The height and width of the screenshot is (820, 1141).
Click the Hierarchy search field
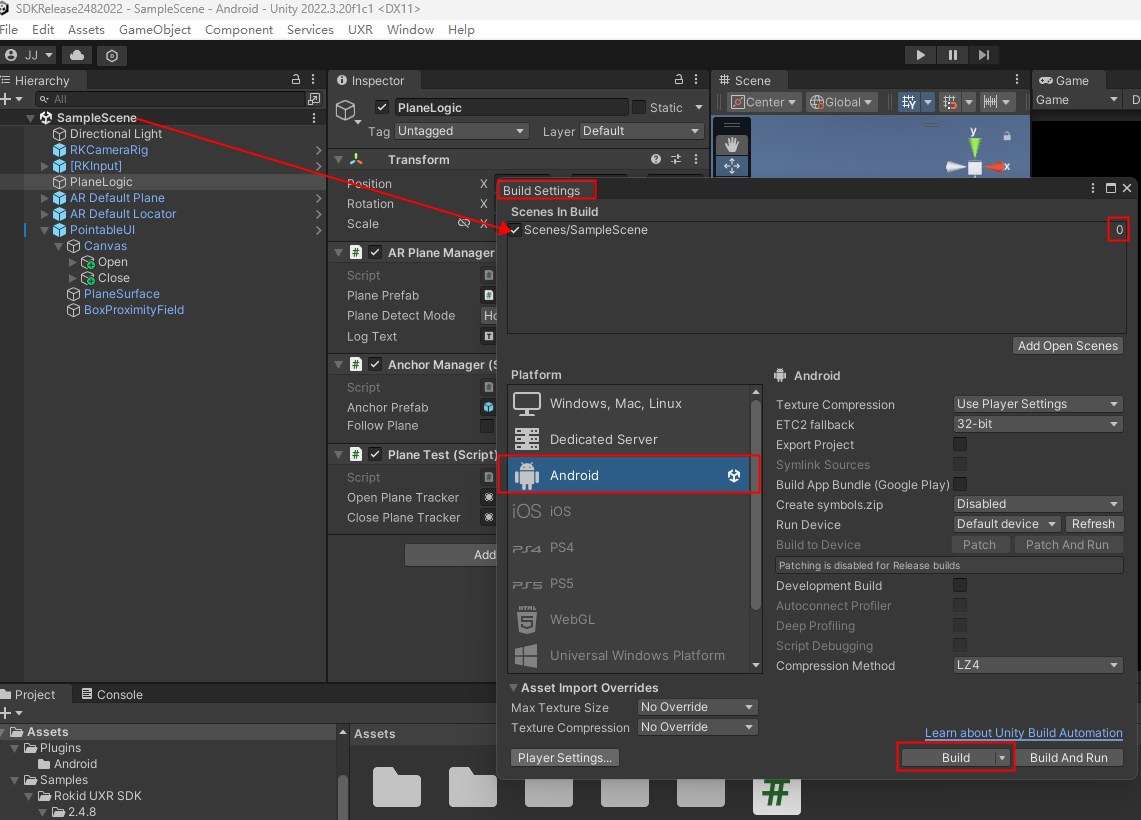click(169, 99)
